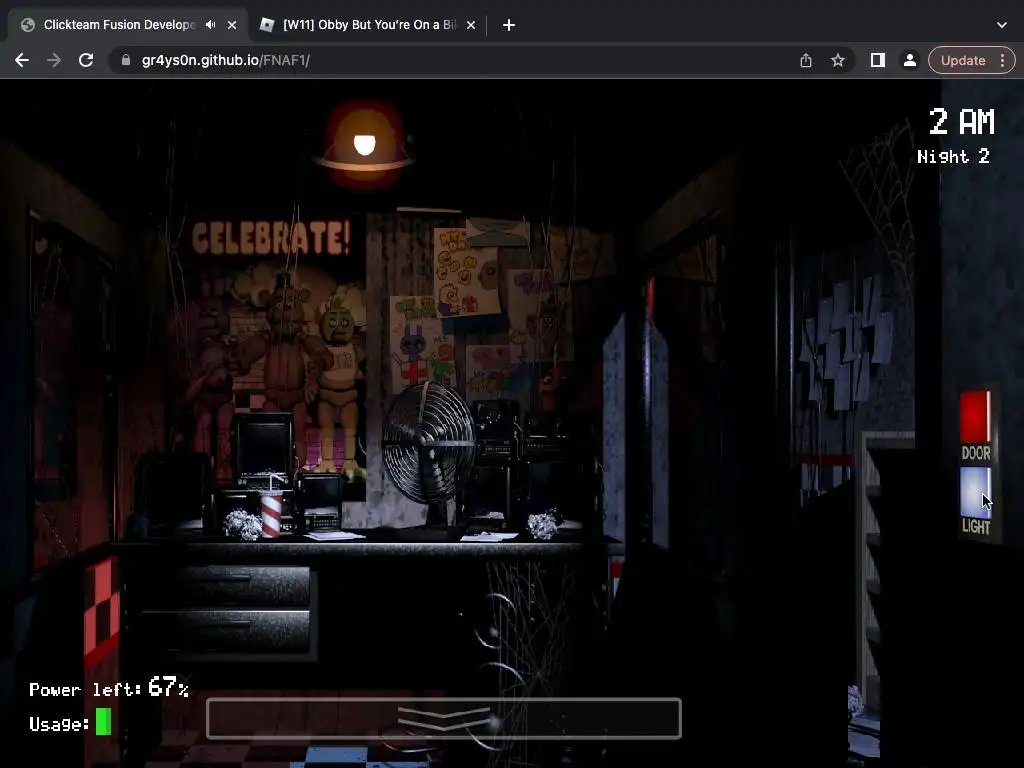Close the Clickteam Fusion Developer tab
1024x768 pixels.
232,25
